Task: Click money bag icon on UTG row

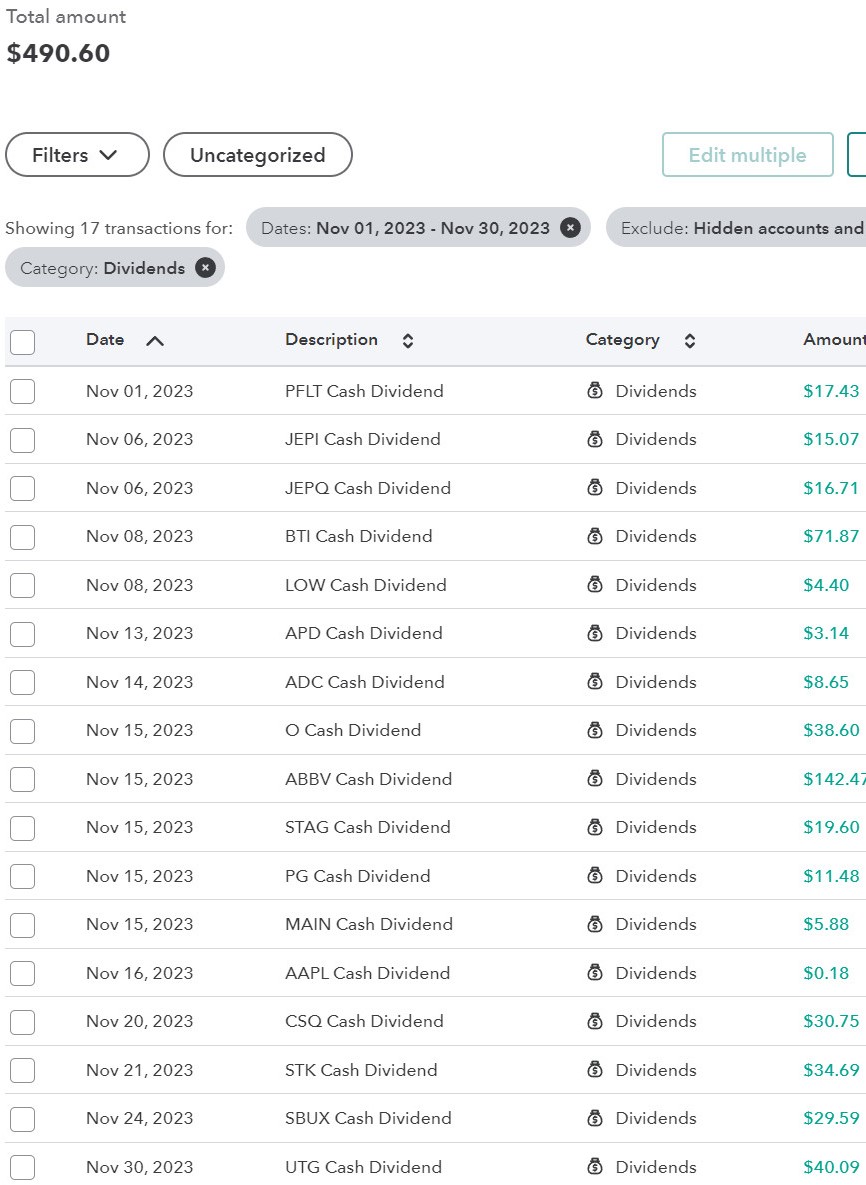Action: [x=595, y=1167]
